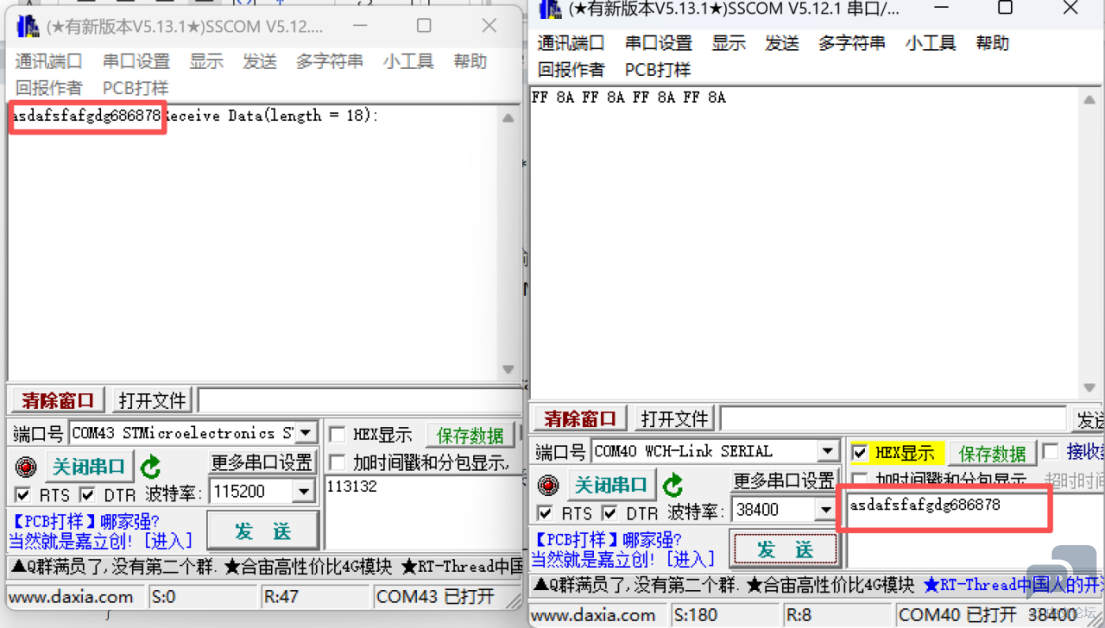Click 'R:47' counter in left status bar
The height and width of the screenshot is (628, 1105).
click(282, 597)
